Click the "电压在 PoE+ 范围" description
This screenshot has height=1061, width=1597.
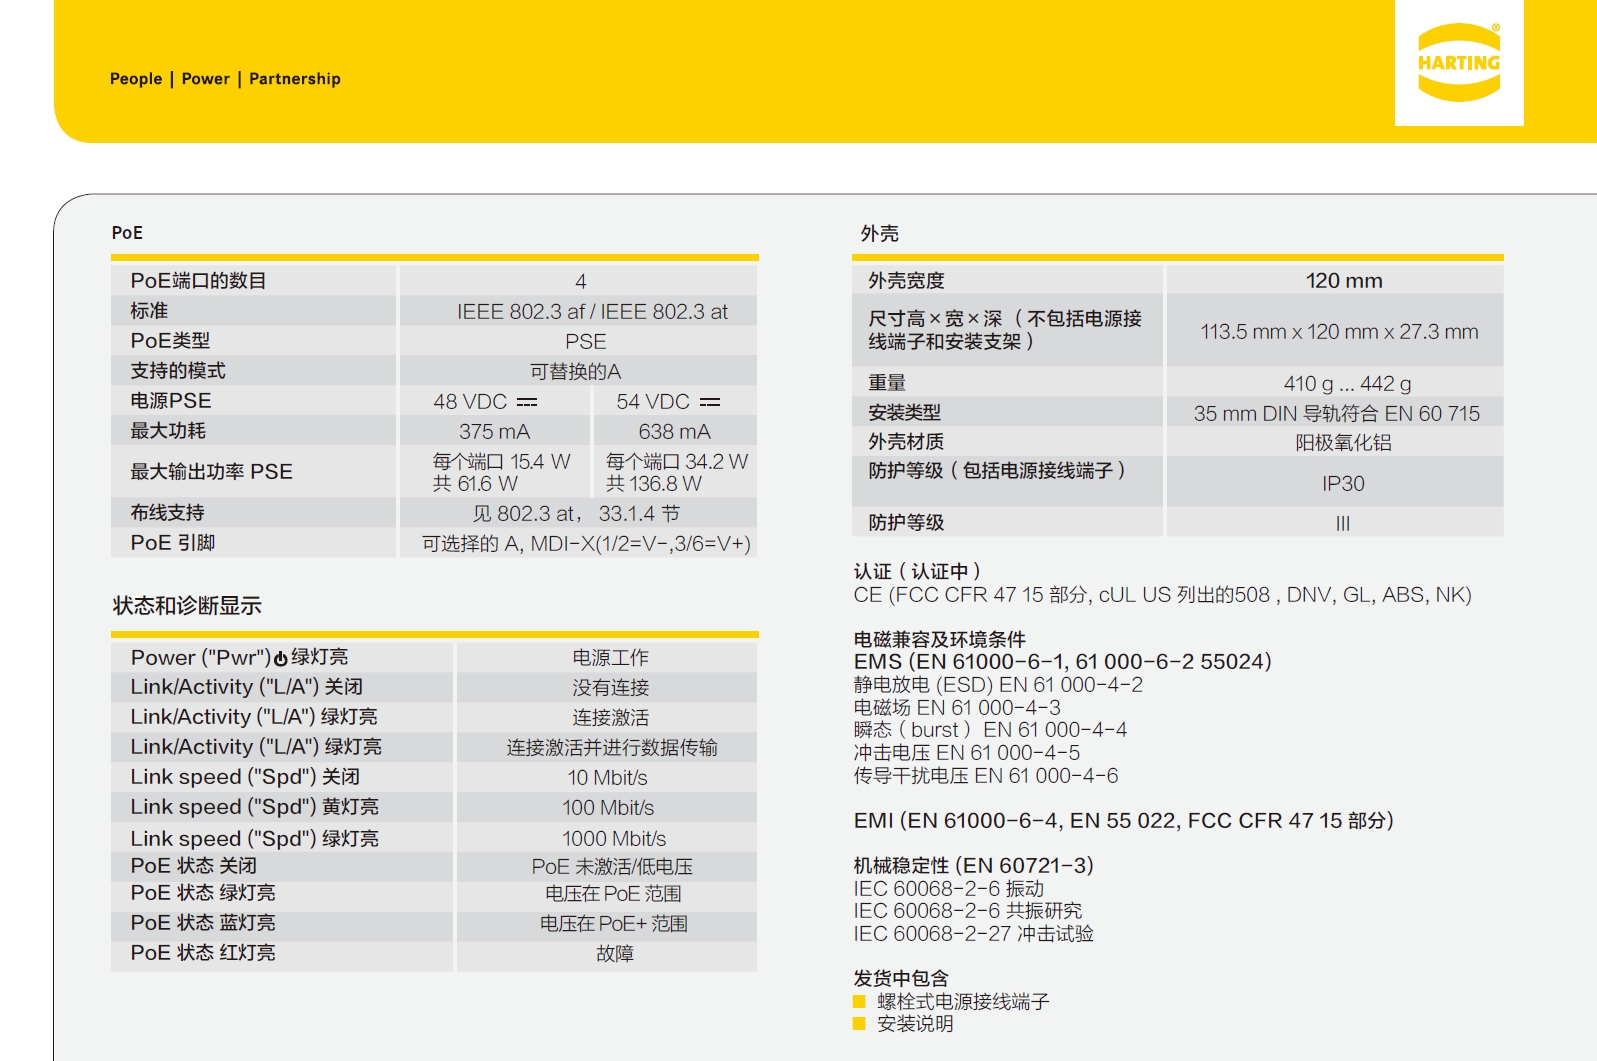(x=614, y=924)
